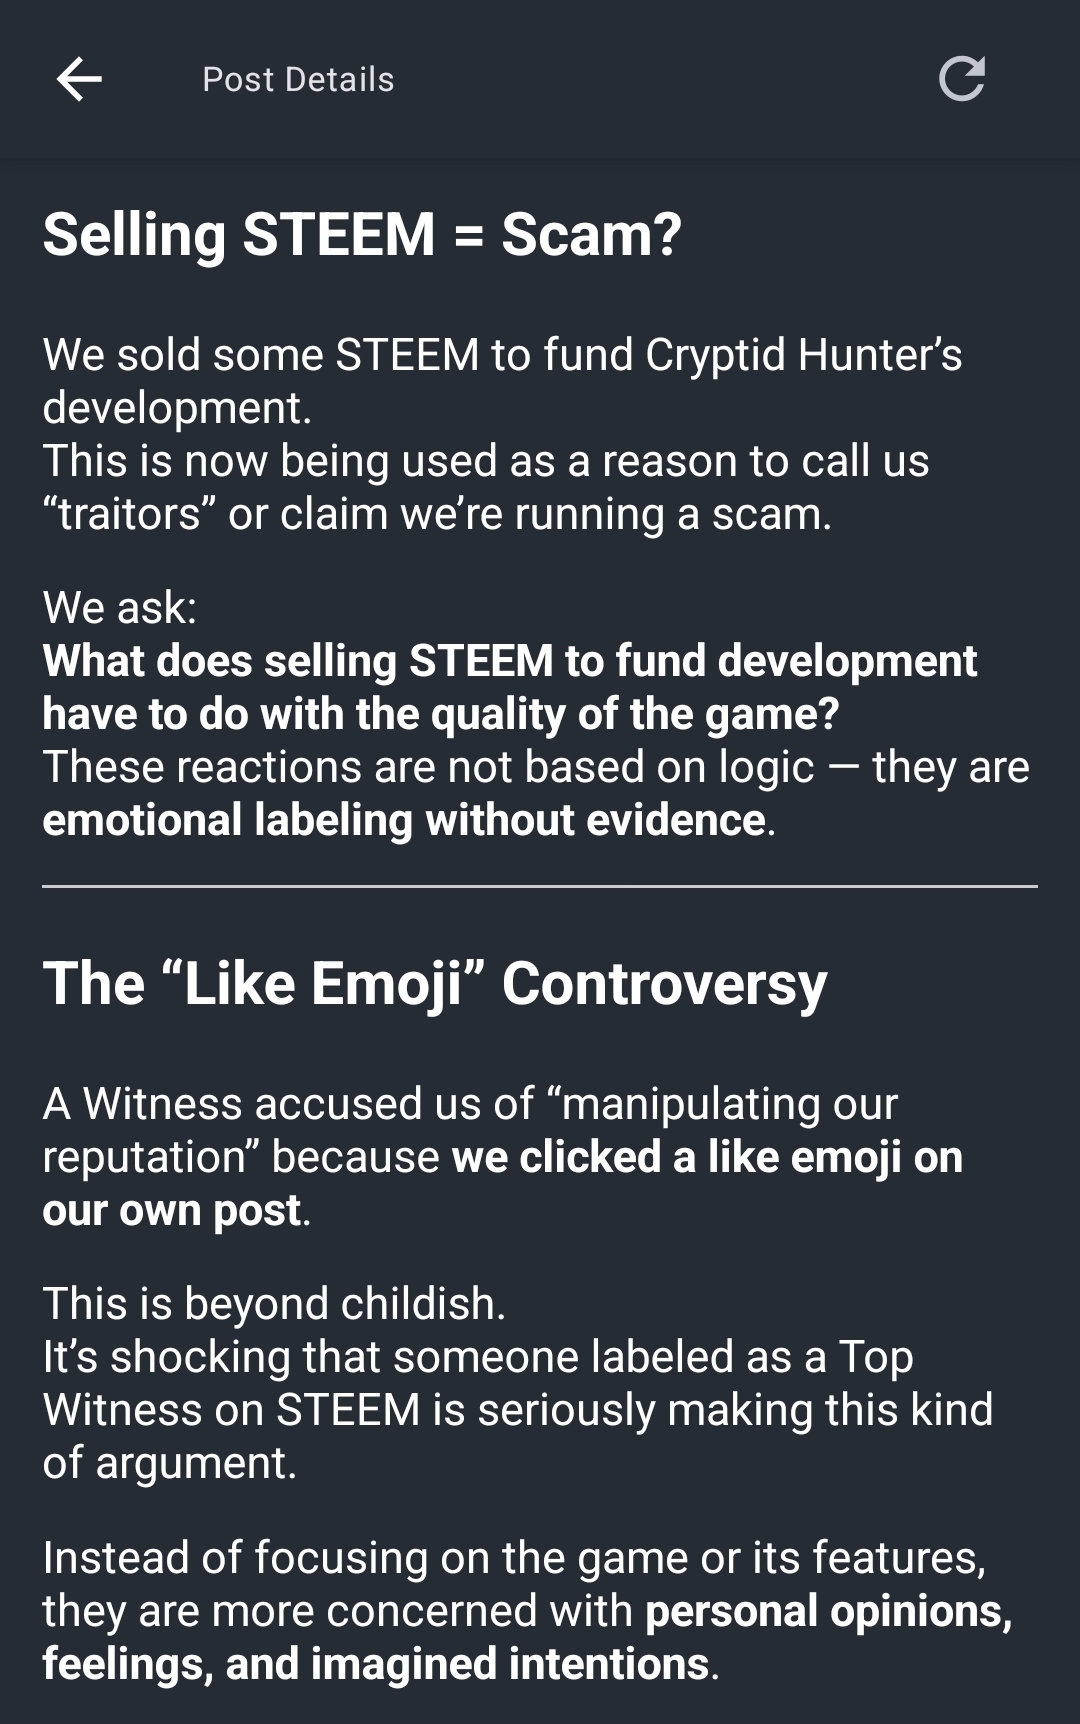This screenshot has height=1724, width=1080.
Task: Tap the 'We ask:' line
Action: pos(120,607)
